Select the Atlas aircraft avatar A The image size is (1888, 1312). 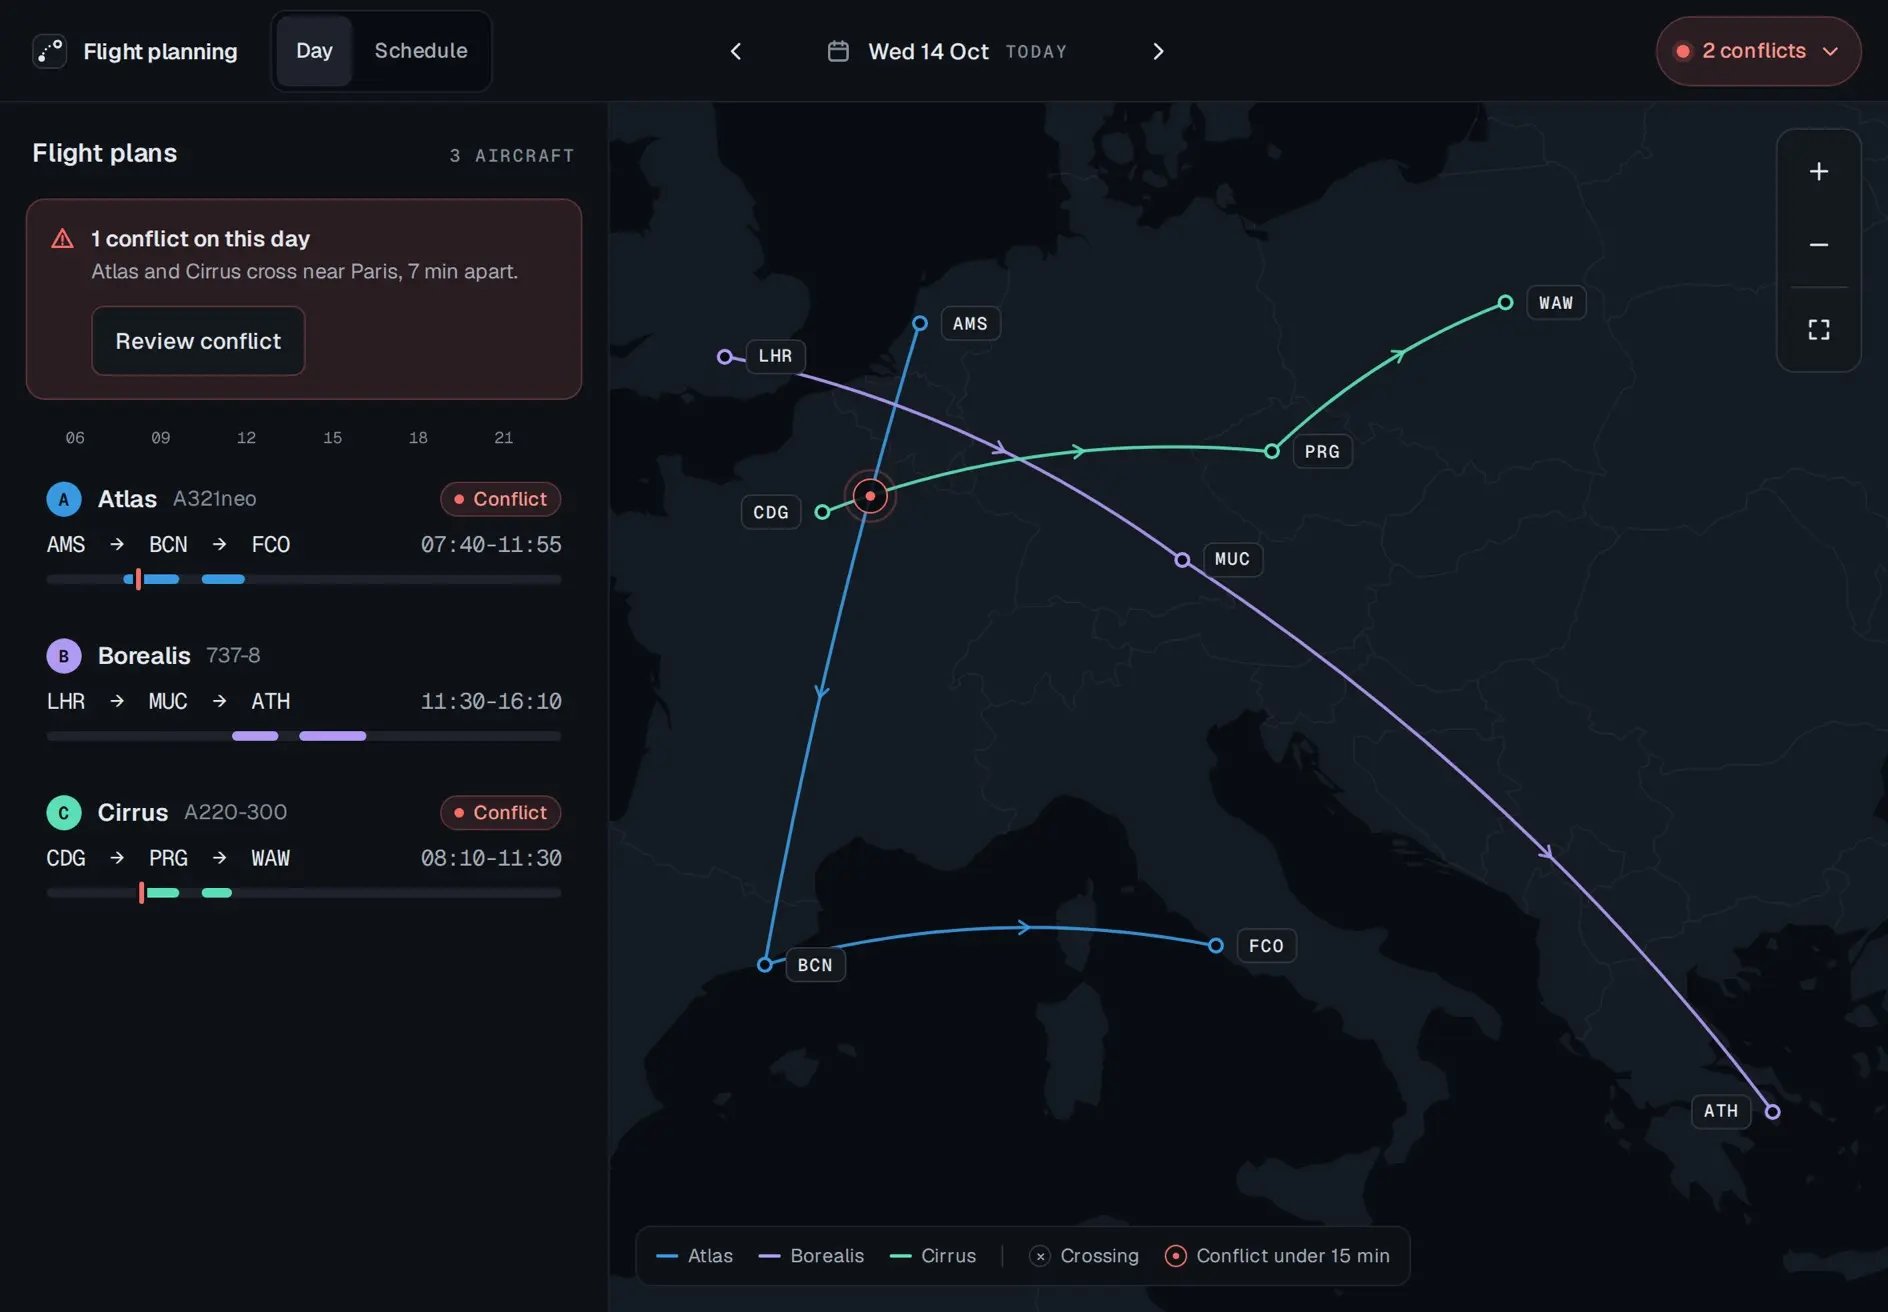point(64,499)
